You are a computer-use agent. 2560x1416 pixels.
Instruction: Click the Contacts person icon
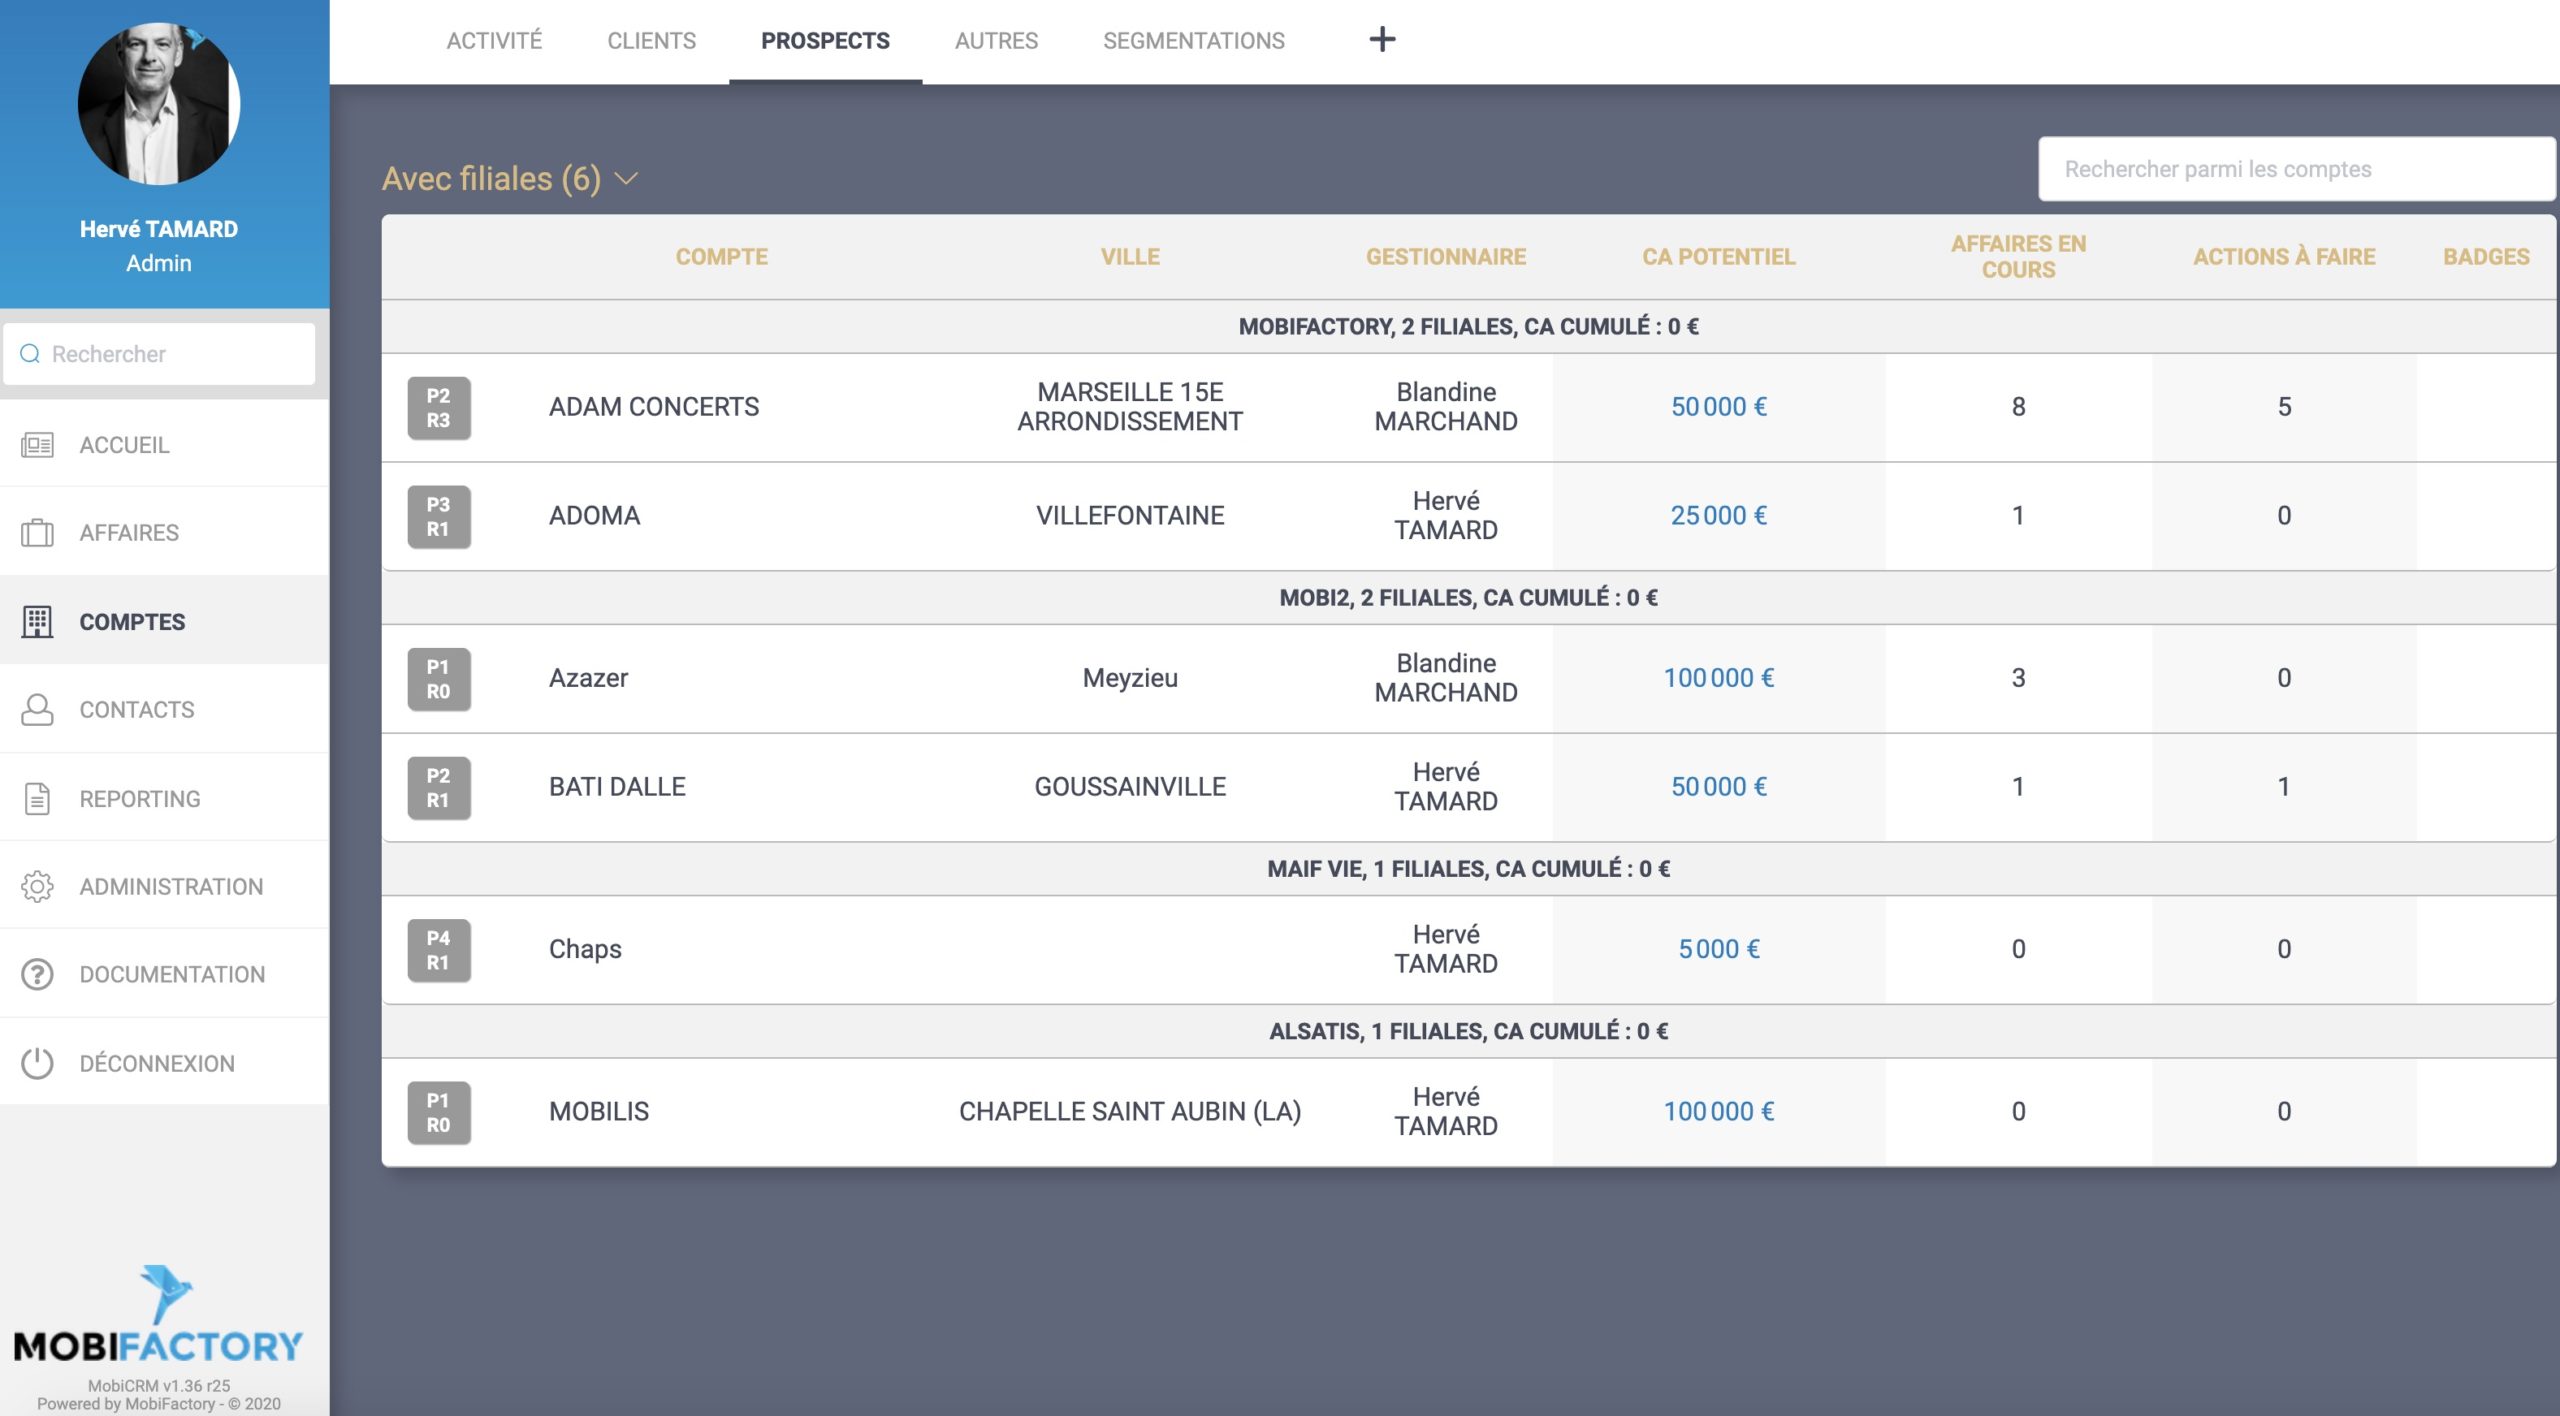coord(37,710)
